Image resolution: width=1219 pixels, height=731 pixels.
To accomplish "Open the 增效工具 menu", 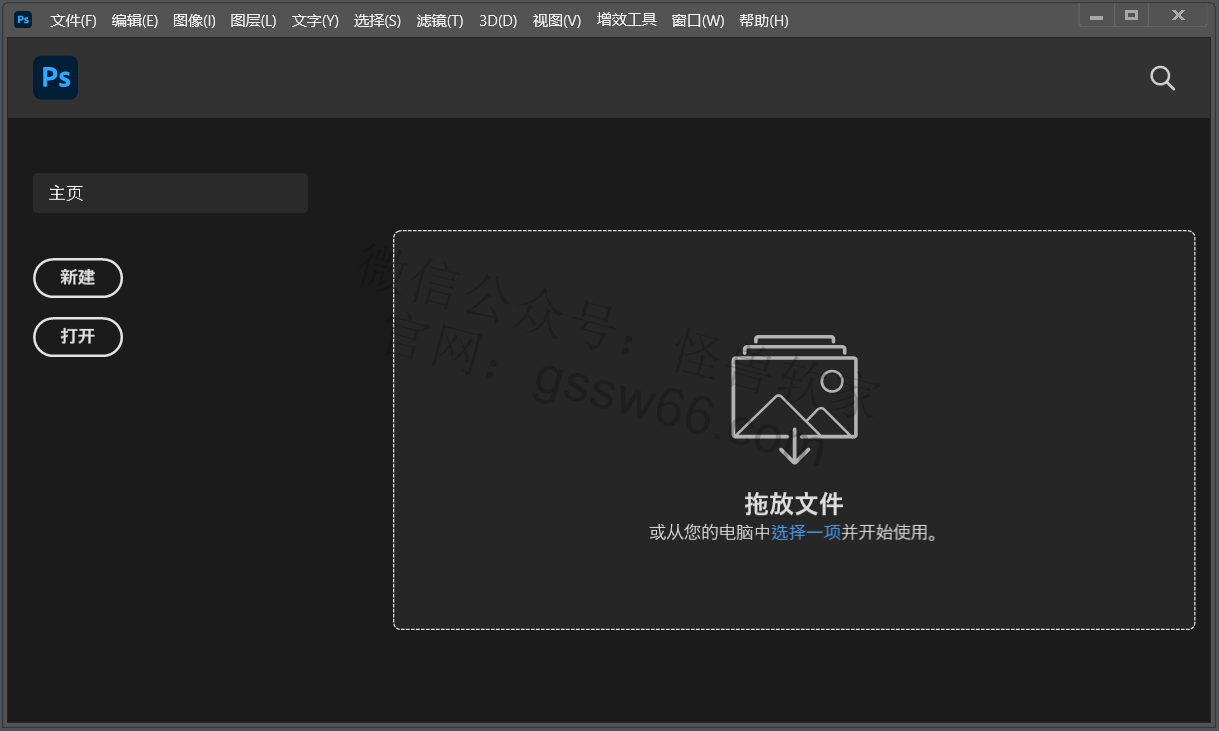I will point(626,20).
